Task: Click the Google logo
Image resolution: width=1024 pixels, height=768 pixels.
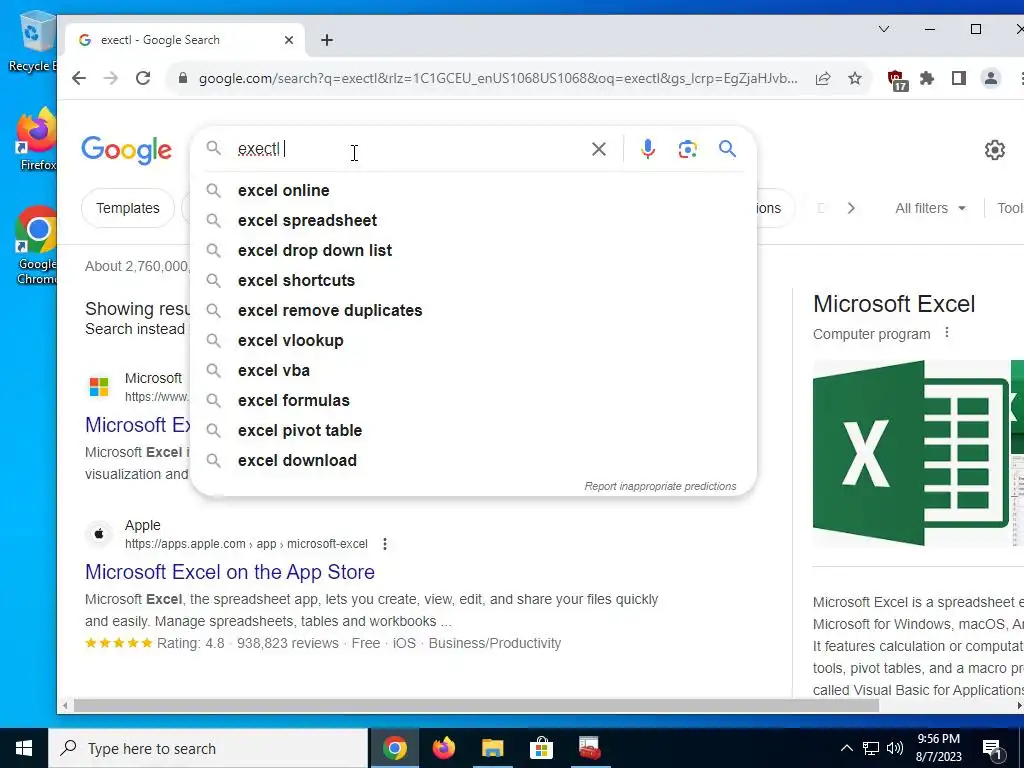Action: (x=127, y=151)
